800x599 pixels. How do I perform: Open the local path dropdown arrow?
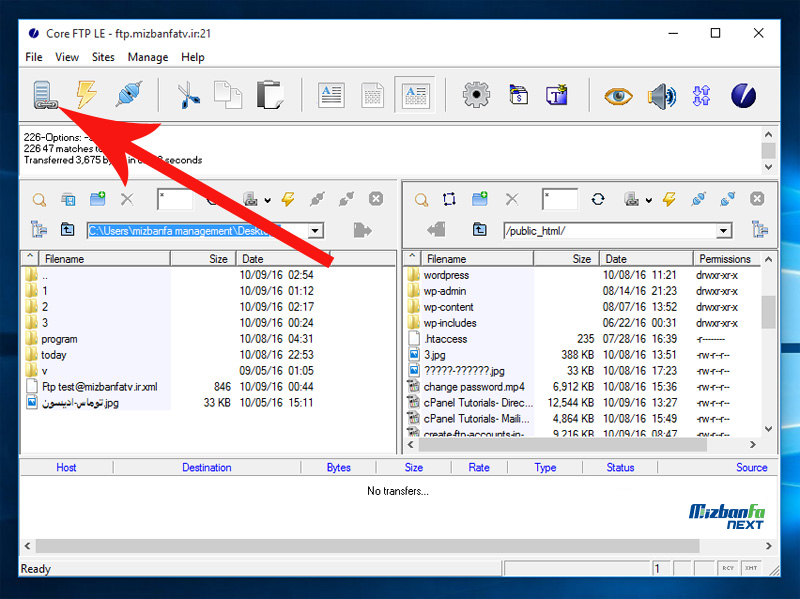pos(315,231)
